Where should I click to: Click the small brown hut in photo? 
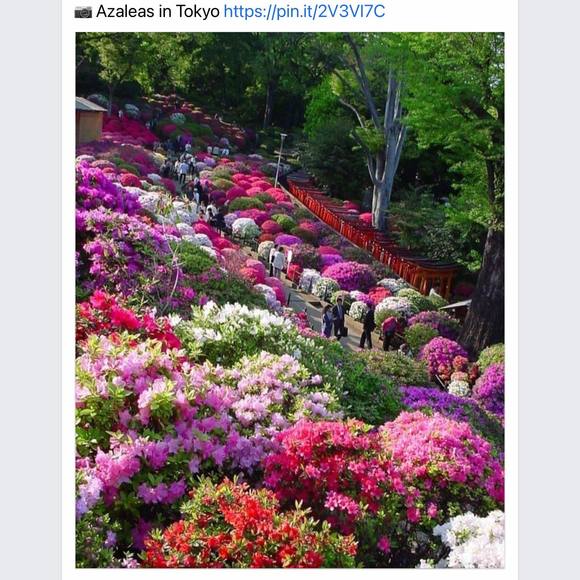90,119
